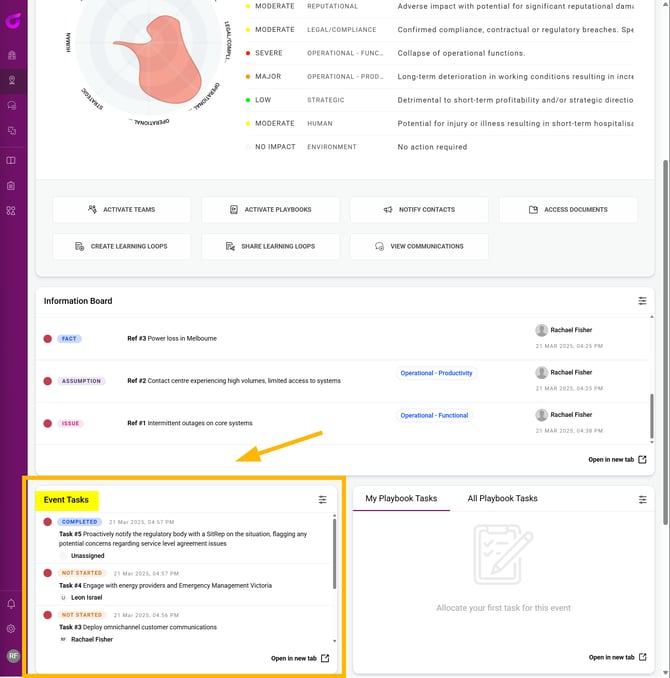
Task: Click the chat bubbles sidebar icon
Action: (x=12, y=105)
